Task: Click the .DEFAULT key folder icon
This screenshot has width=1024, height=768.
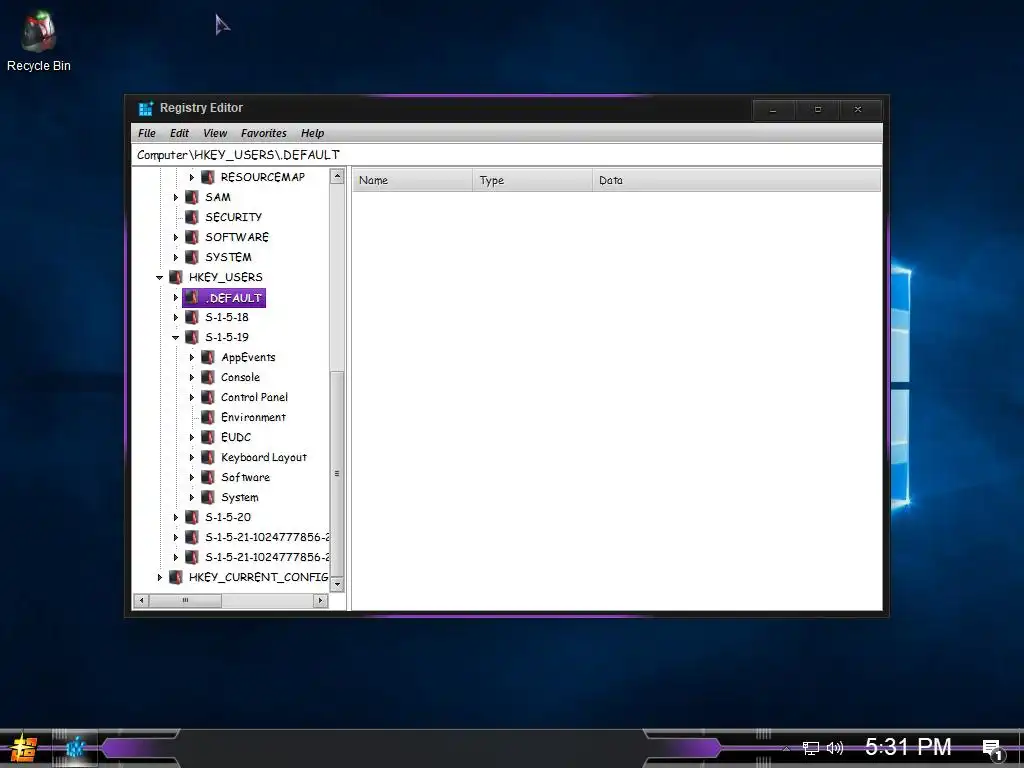Action: tap(192, 298)
